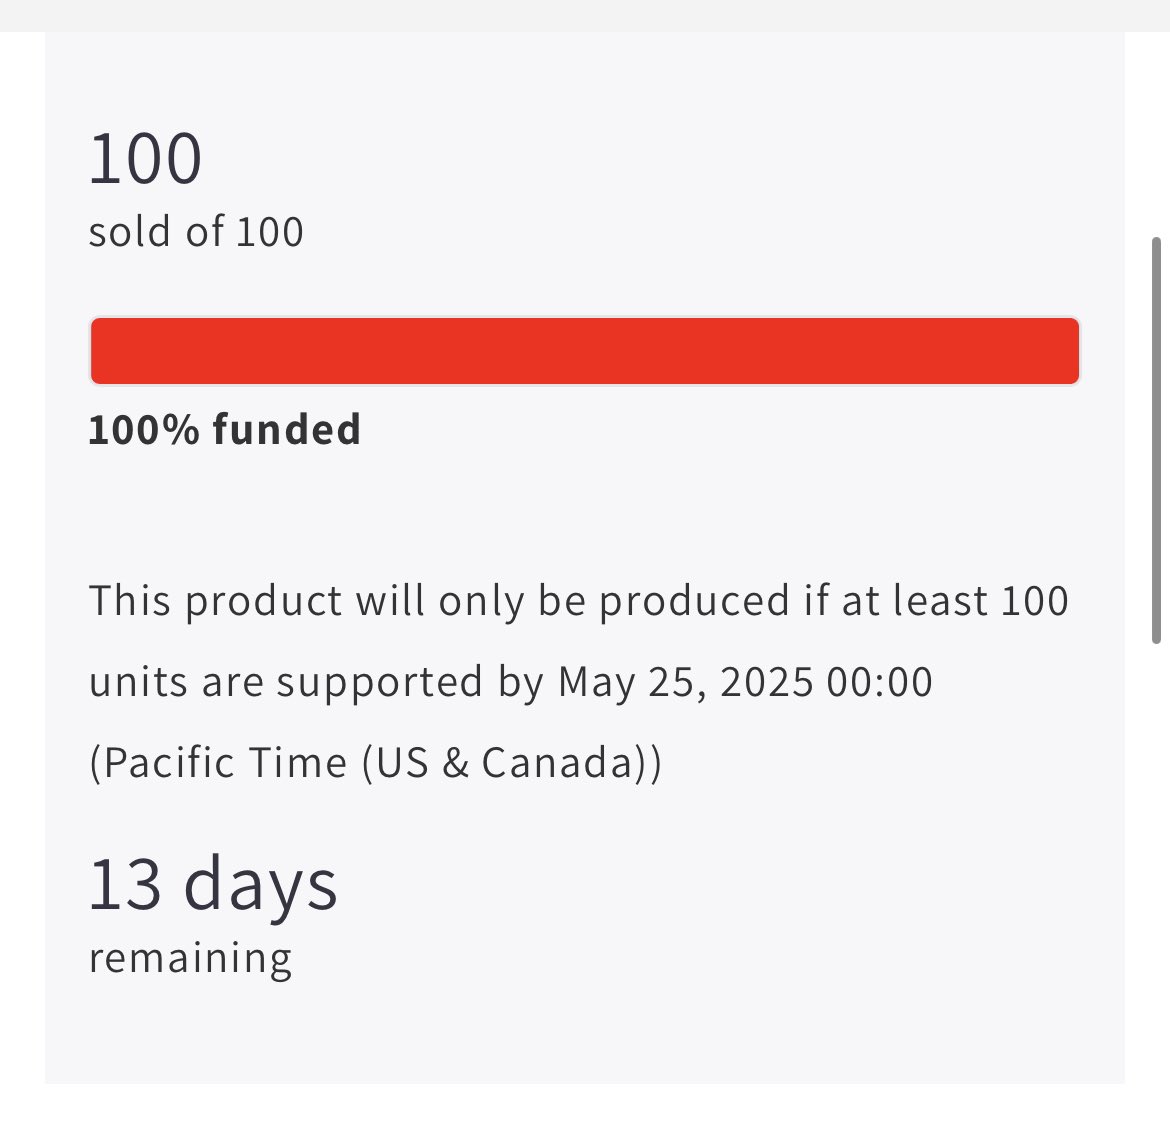Image resolution: width=1170 pixels, height=1125 pixels.
Task: Select the bold "100% funded" label
Action: pos(224,430)
